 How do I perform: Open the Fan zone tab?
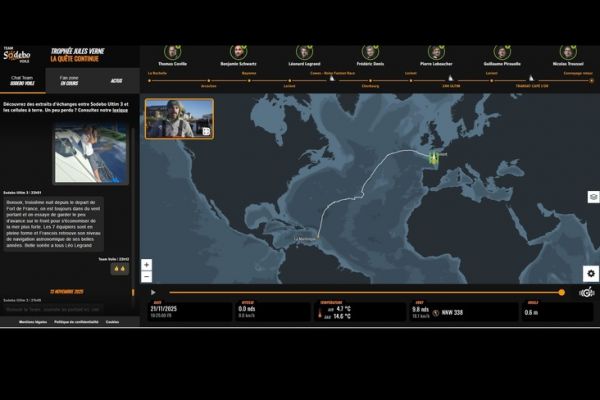point(69,80)
